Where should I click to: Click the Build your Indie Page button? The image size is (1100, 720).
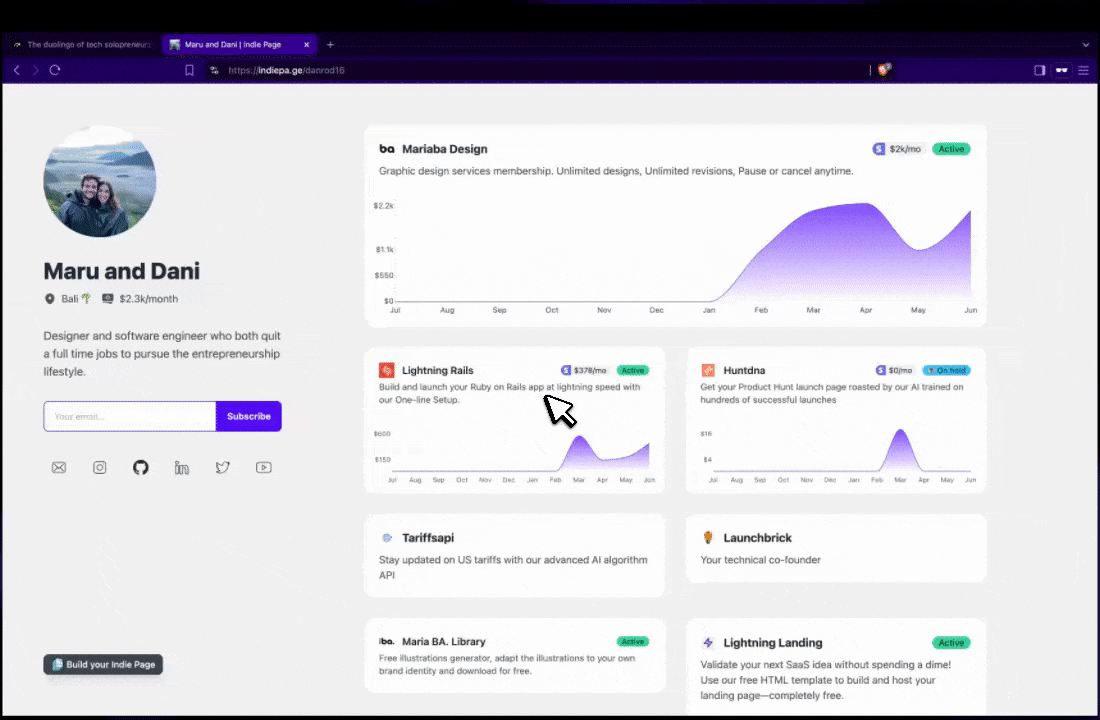[x=103, y=664]
